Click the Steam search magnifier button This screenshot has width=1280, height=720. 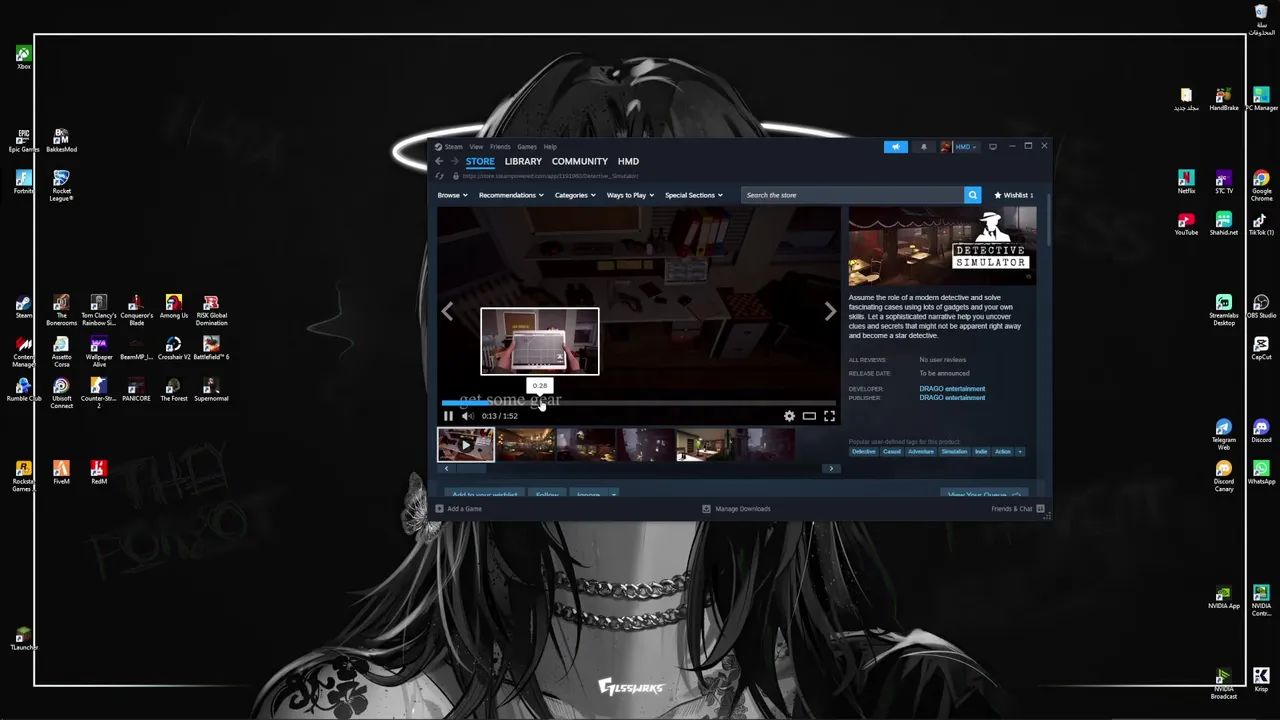coord(972,195)
